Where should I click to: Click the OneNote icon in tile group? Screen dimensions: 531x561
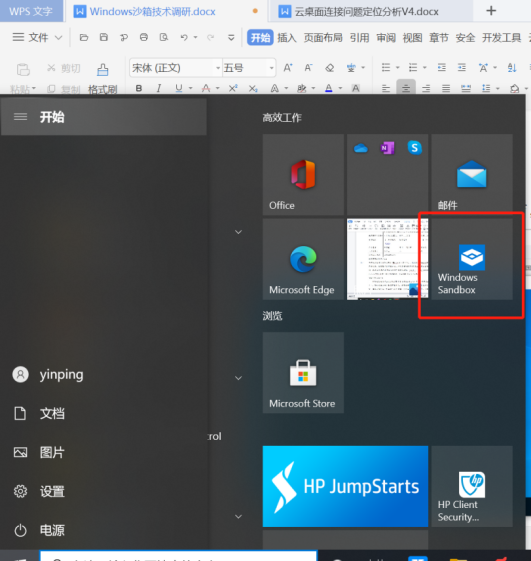(x=388, y=148)
